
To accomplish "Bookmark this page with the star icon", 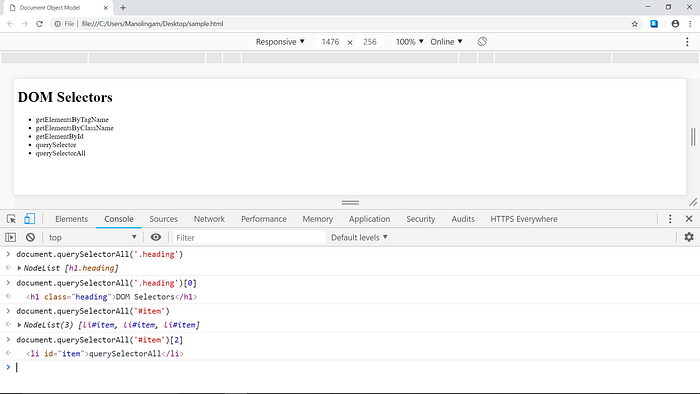I will pos(634,24).
